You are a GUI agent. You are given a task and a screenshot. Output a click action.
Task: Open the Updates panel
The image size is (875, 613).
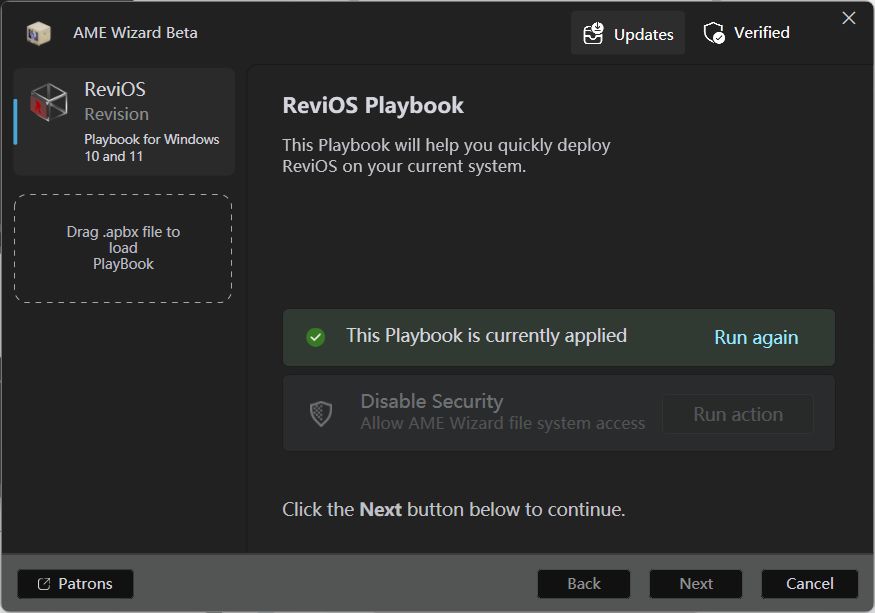click(628, 33)
